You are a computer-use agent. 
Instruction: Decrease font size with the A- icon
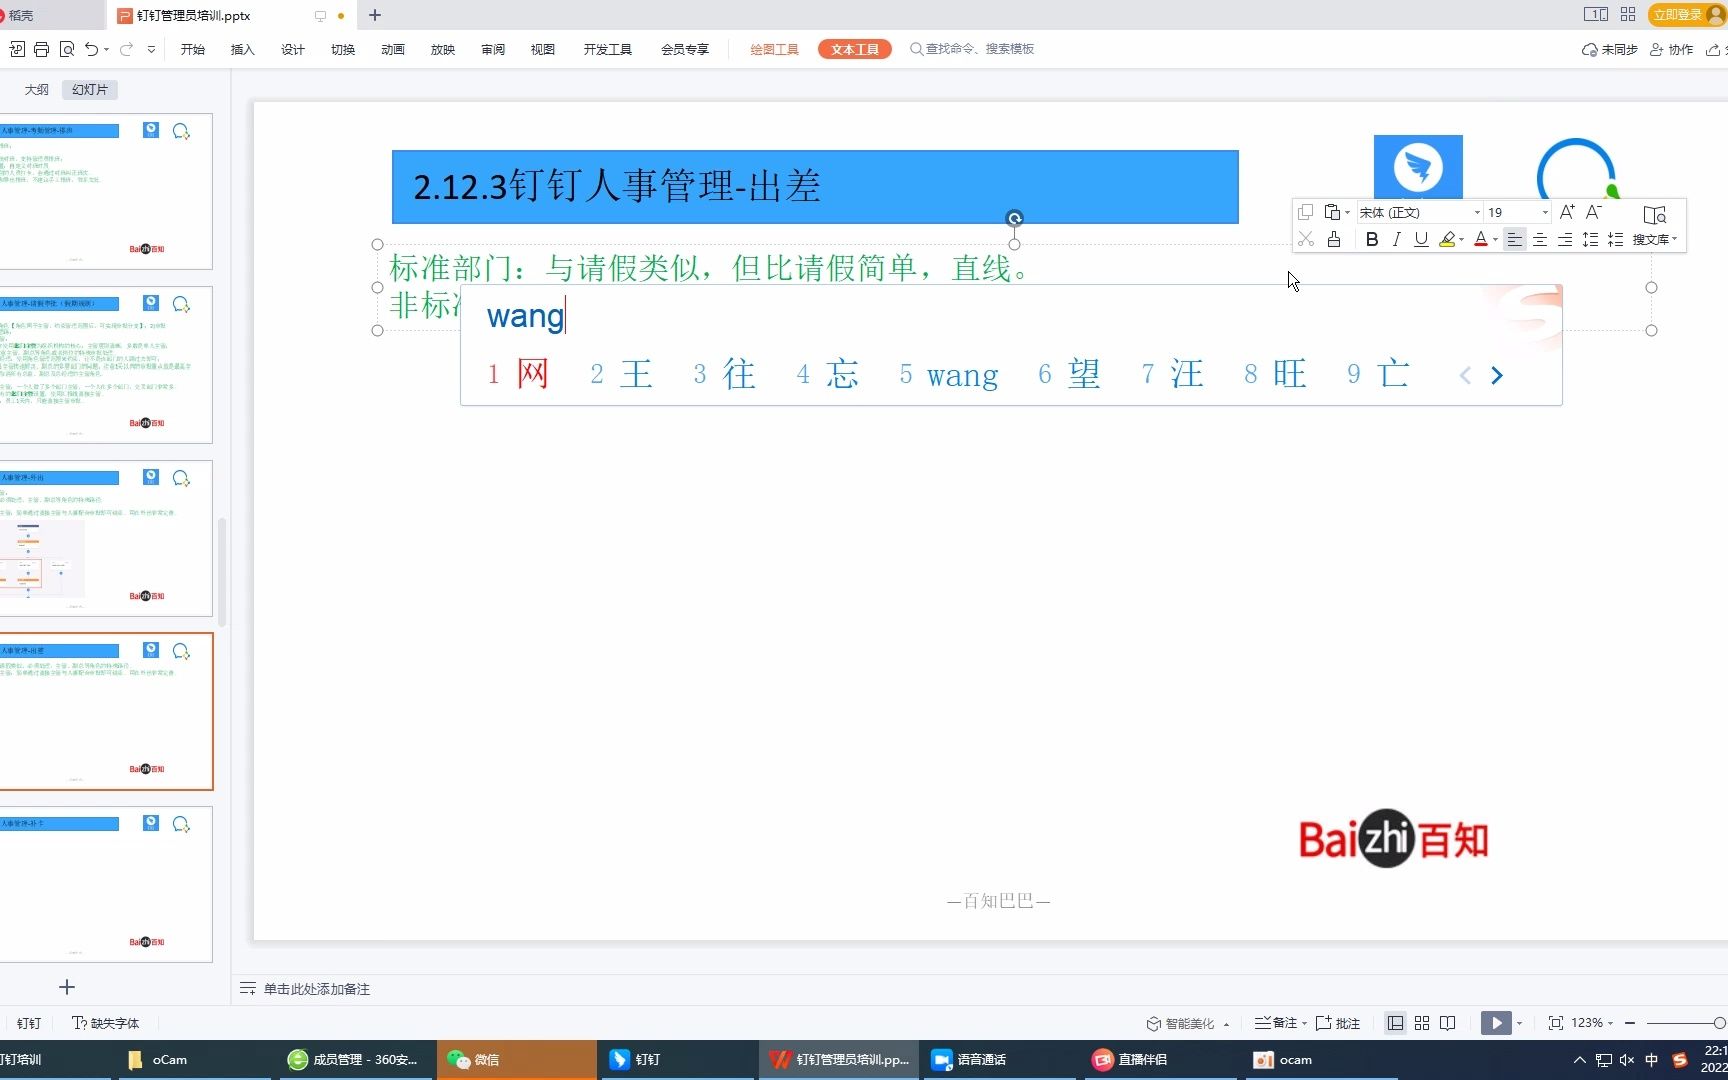1593,212
